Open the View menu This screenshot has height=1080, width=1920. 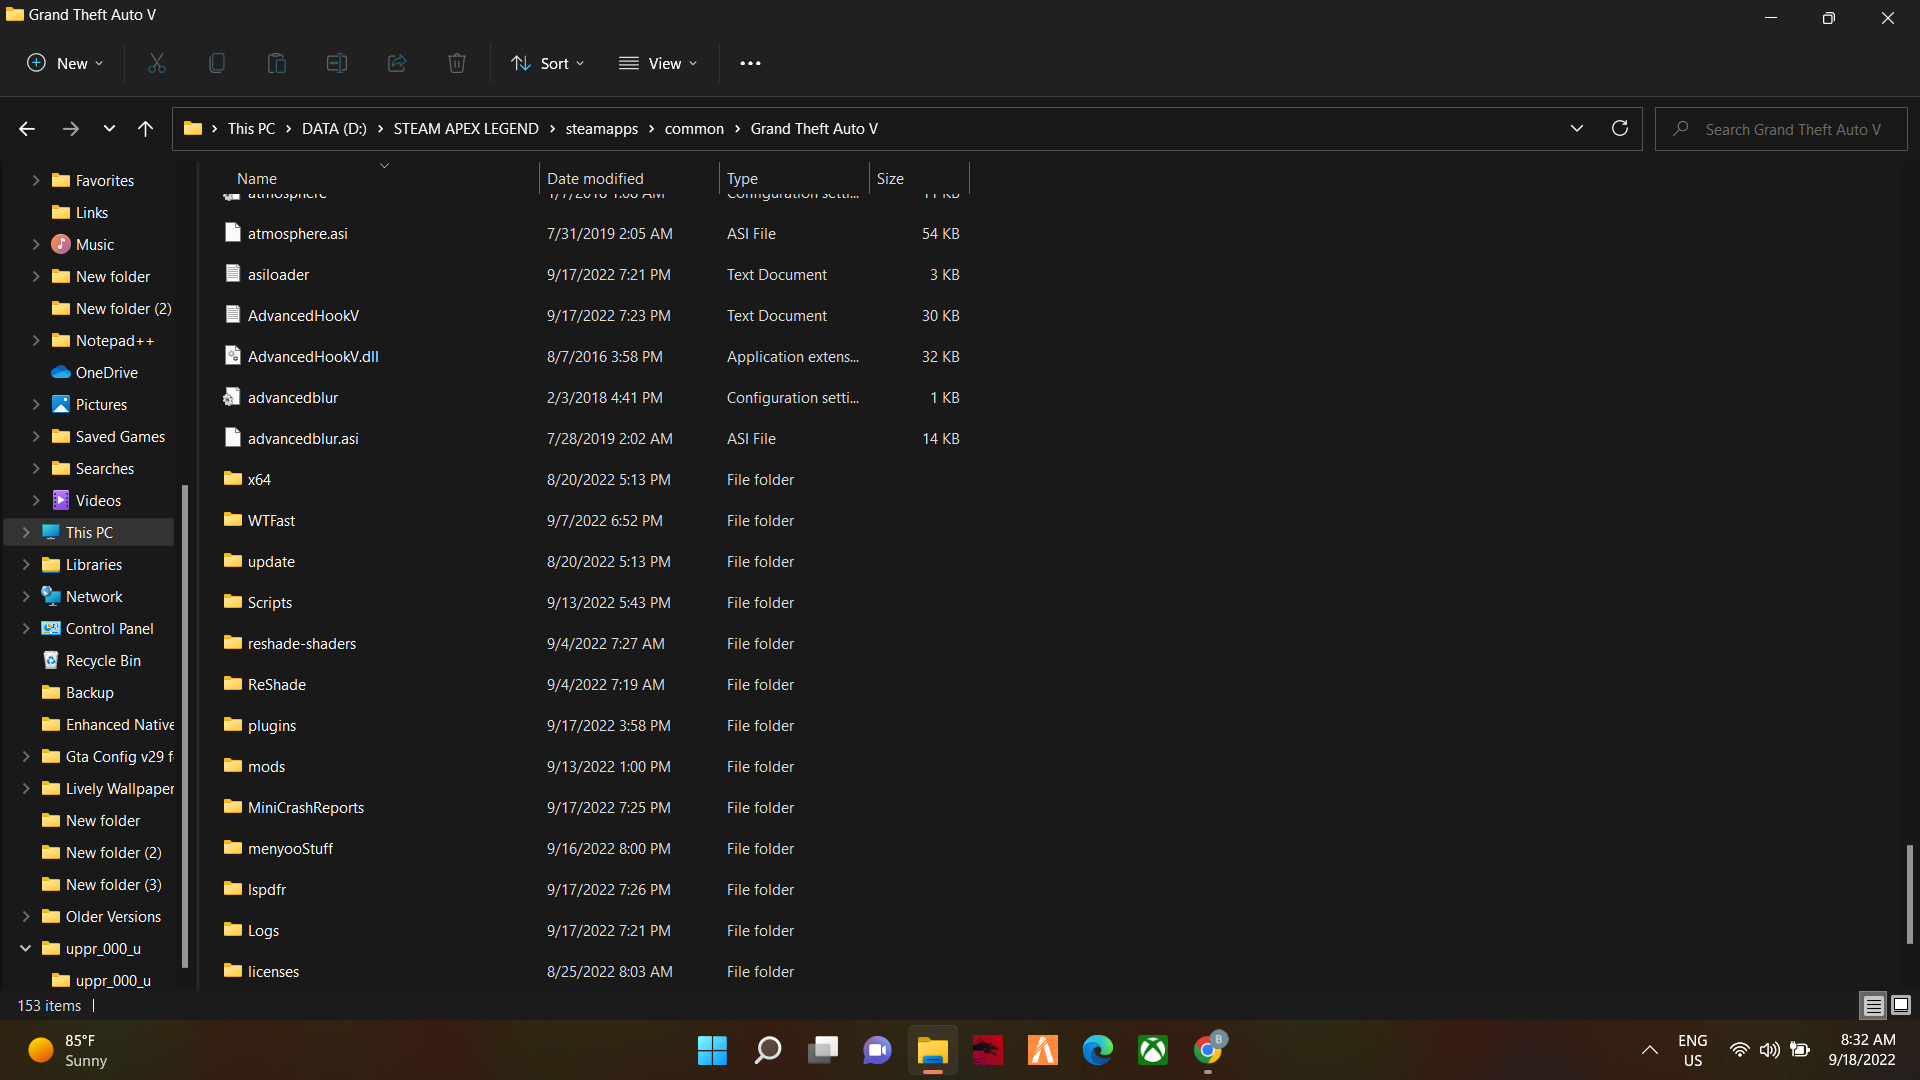(658, 63)
